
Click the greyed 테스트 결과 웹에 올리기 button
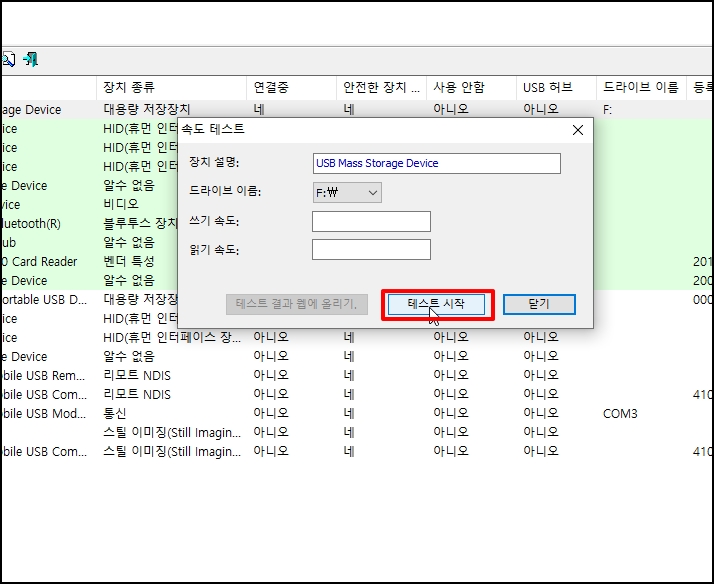(297, 304)
